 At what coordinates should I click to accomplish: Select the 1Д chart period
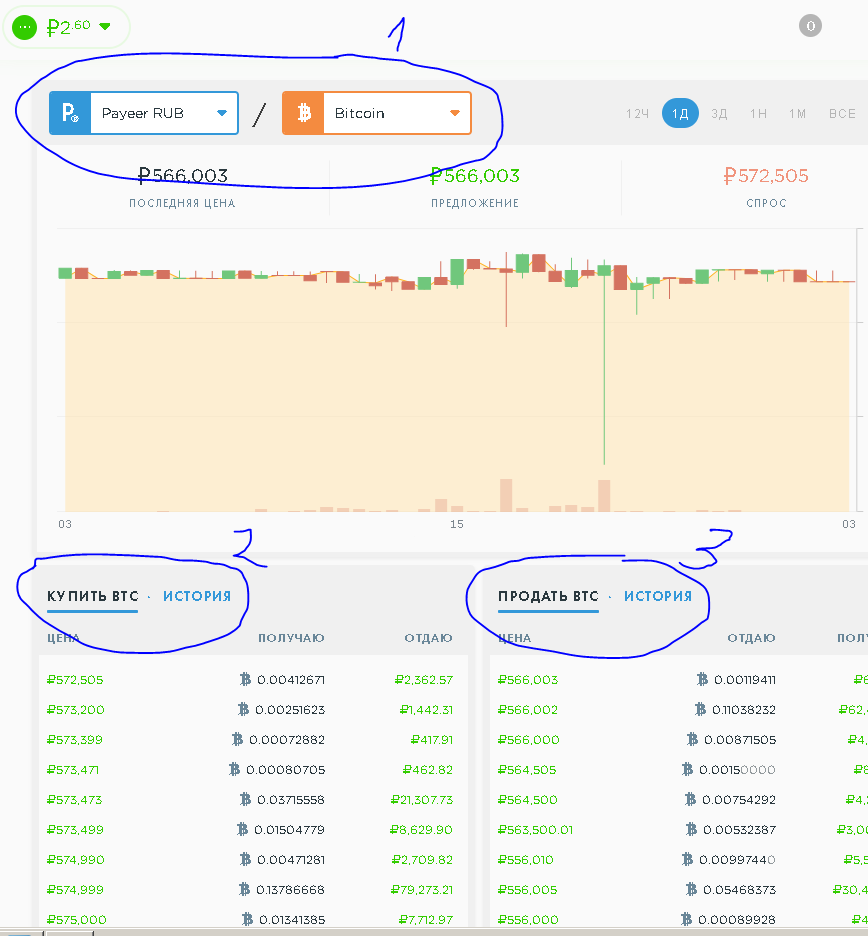[680, 113]
